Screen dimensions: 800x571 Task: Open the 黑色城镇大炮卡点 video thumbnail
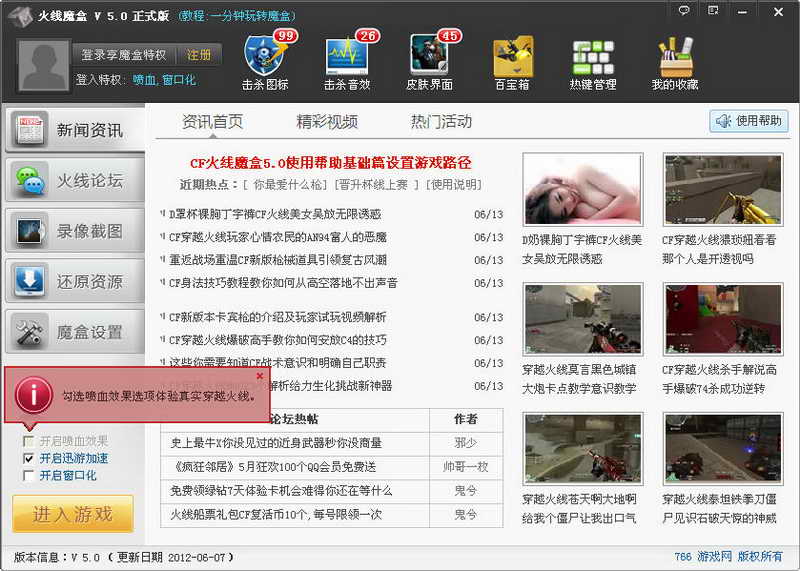tap(583, 319)
